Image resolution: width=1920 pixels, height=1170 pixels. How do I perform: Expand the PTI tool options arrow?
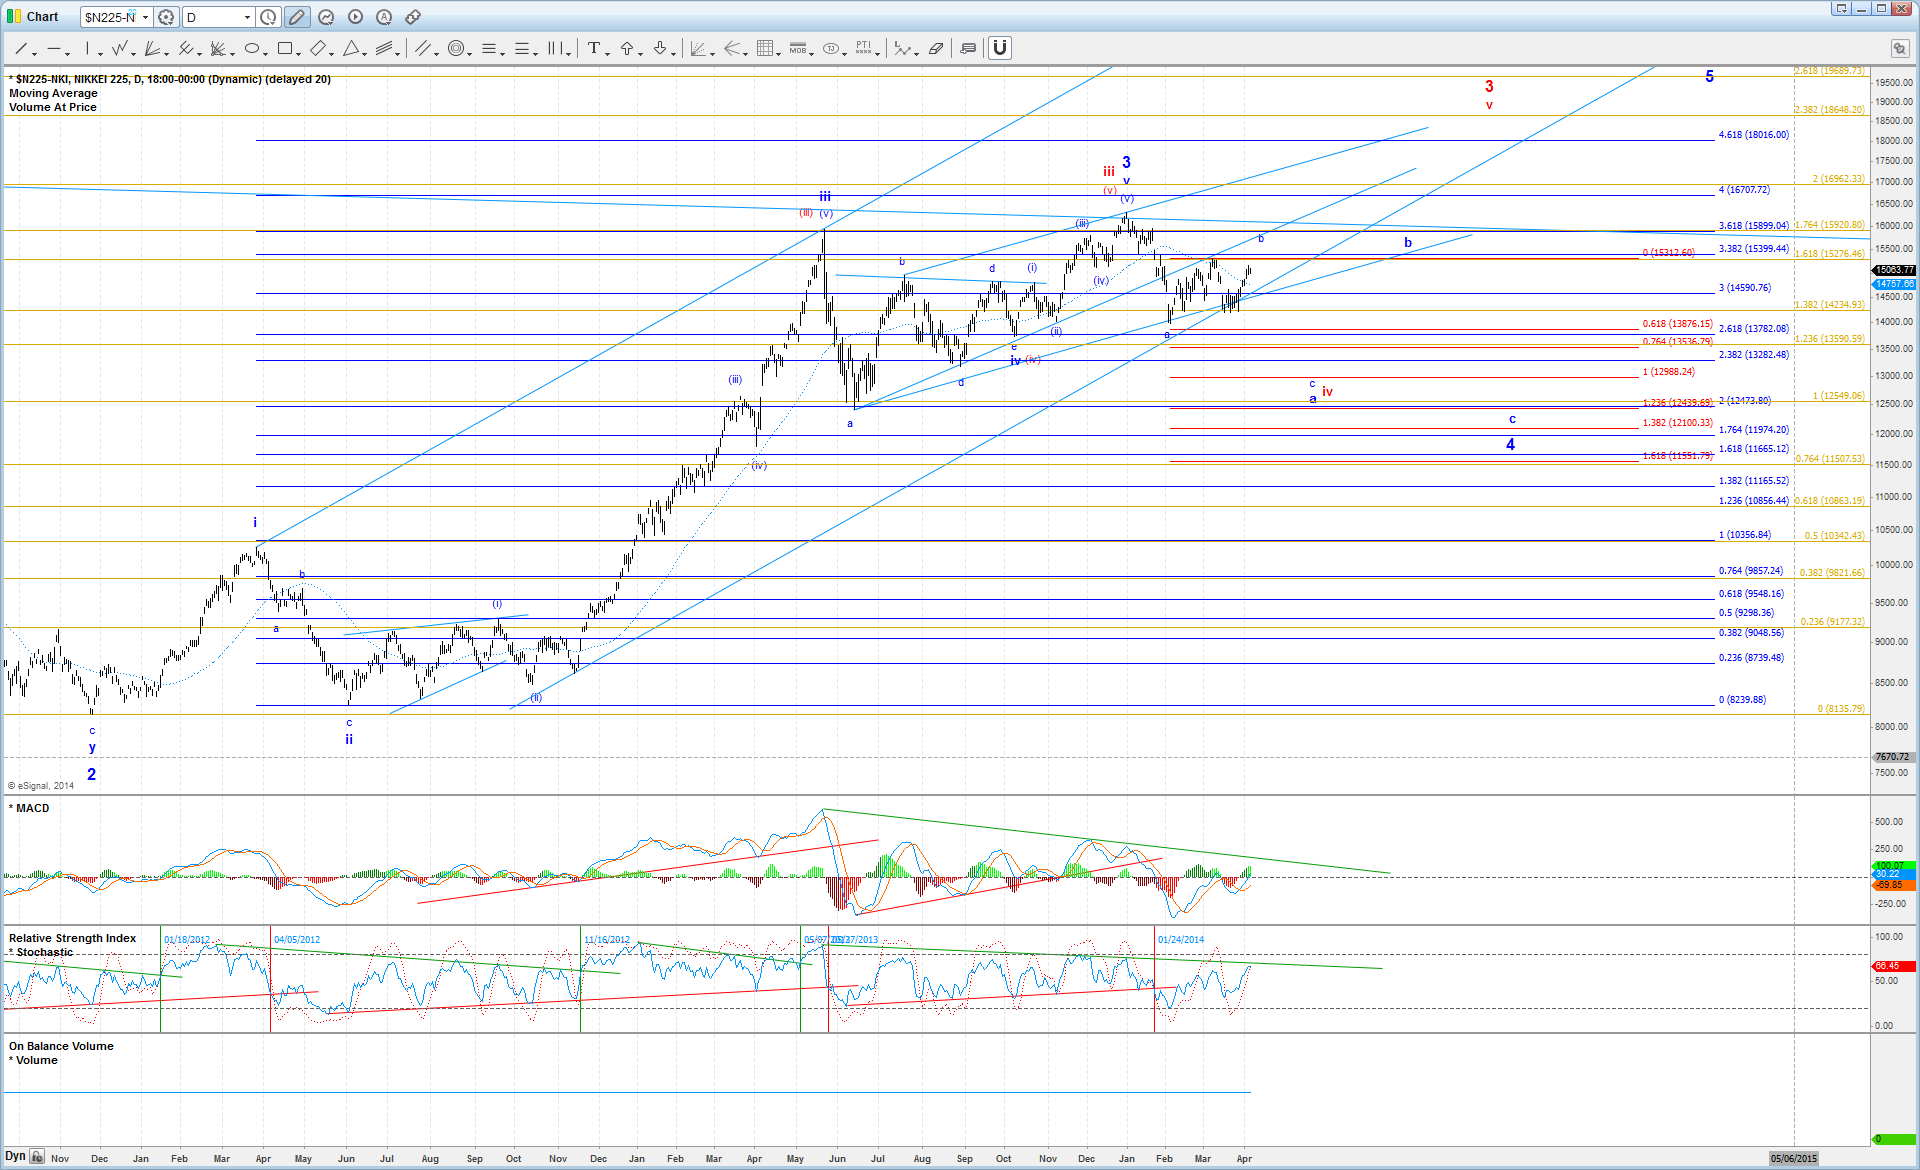pos(878,53)
